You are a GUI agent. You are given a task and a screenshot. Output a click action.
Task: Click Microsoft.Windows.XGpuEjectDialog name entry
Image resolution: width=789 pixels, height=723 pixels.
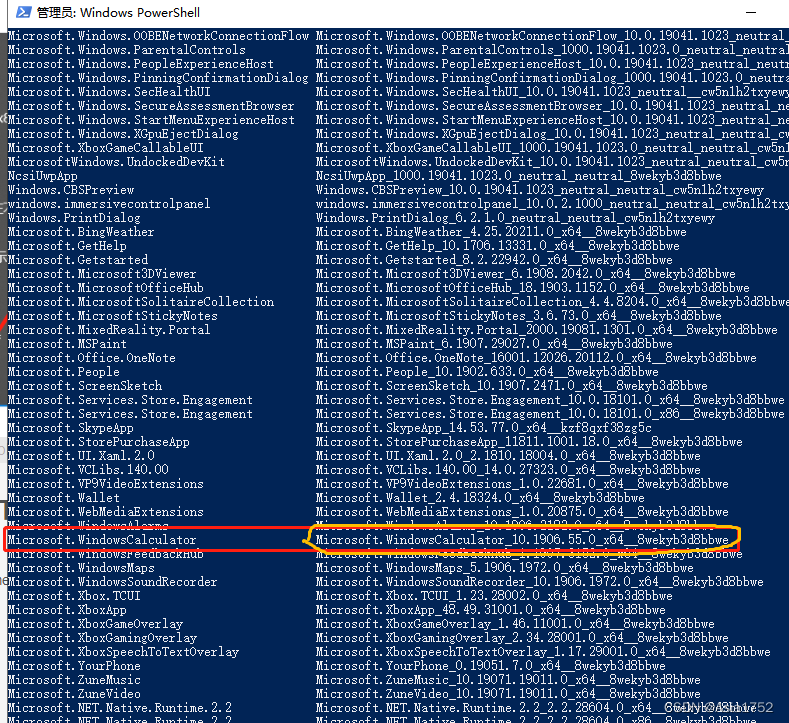click(123, 134)
